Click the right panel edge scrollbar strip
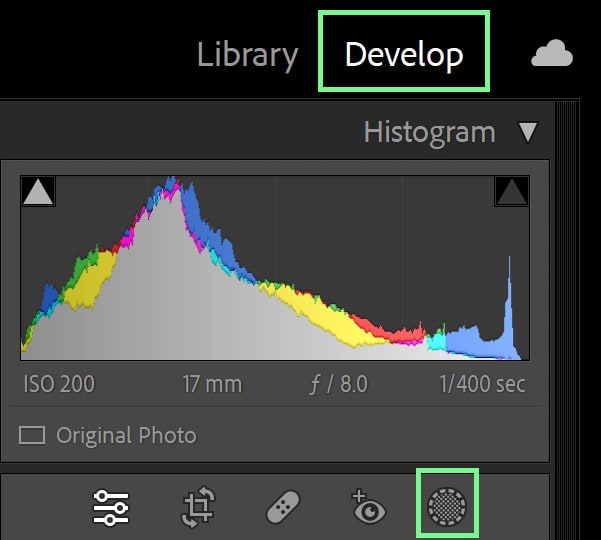Viewport: 601px width, 540px height. (x=567, y=320)
